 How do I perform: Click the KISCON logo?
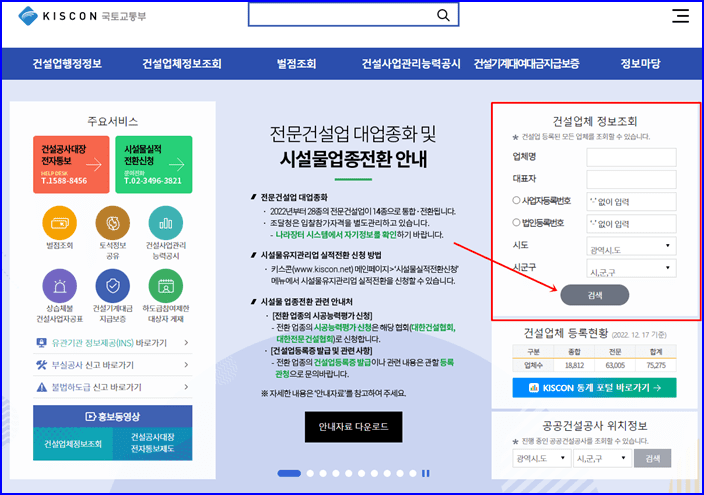click(82, 16)
